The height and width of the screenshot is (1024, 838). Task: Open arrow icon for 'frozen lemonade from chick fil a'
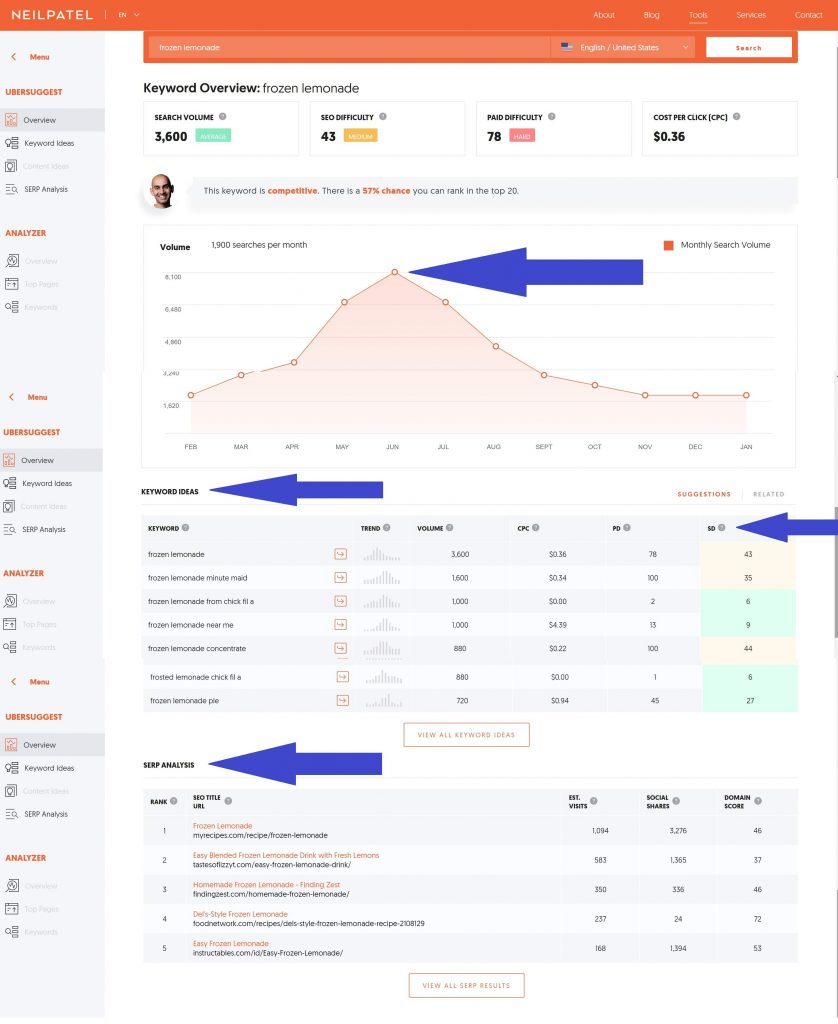tap(340, 601)
